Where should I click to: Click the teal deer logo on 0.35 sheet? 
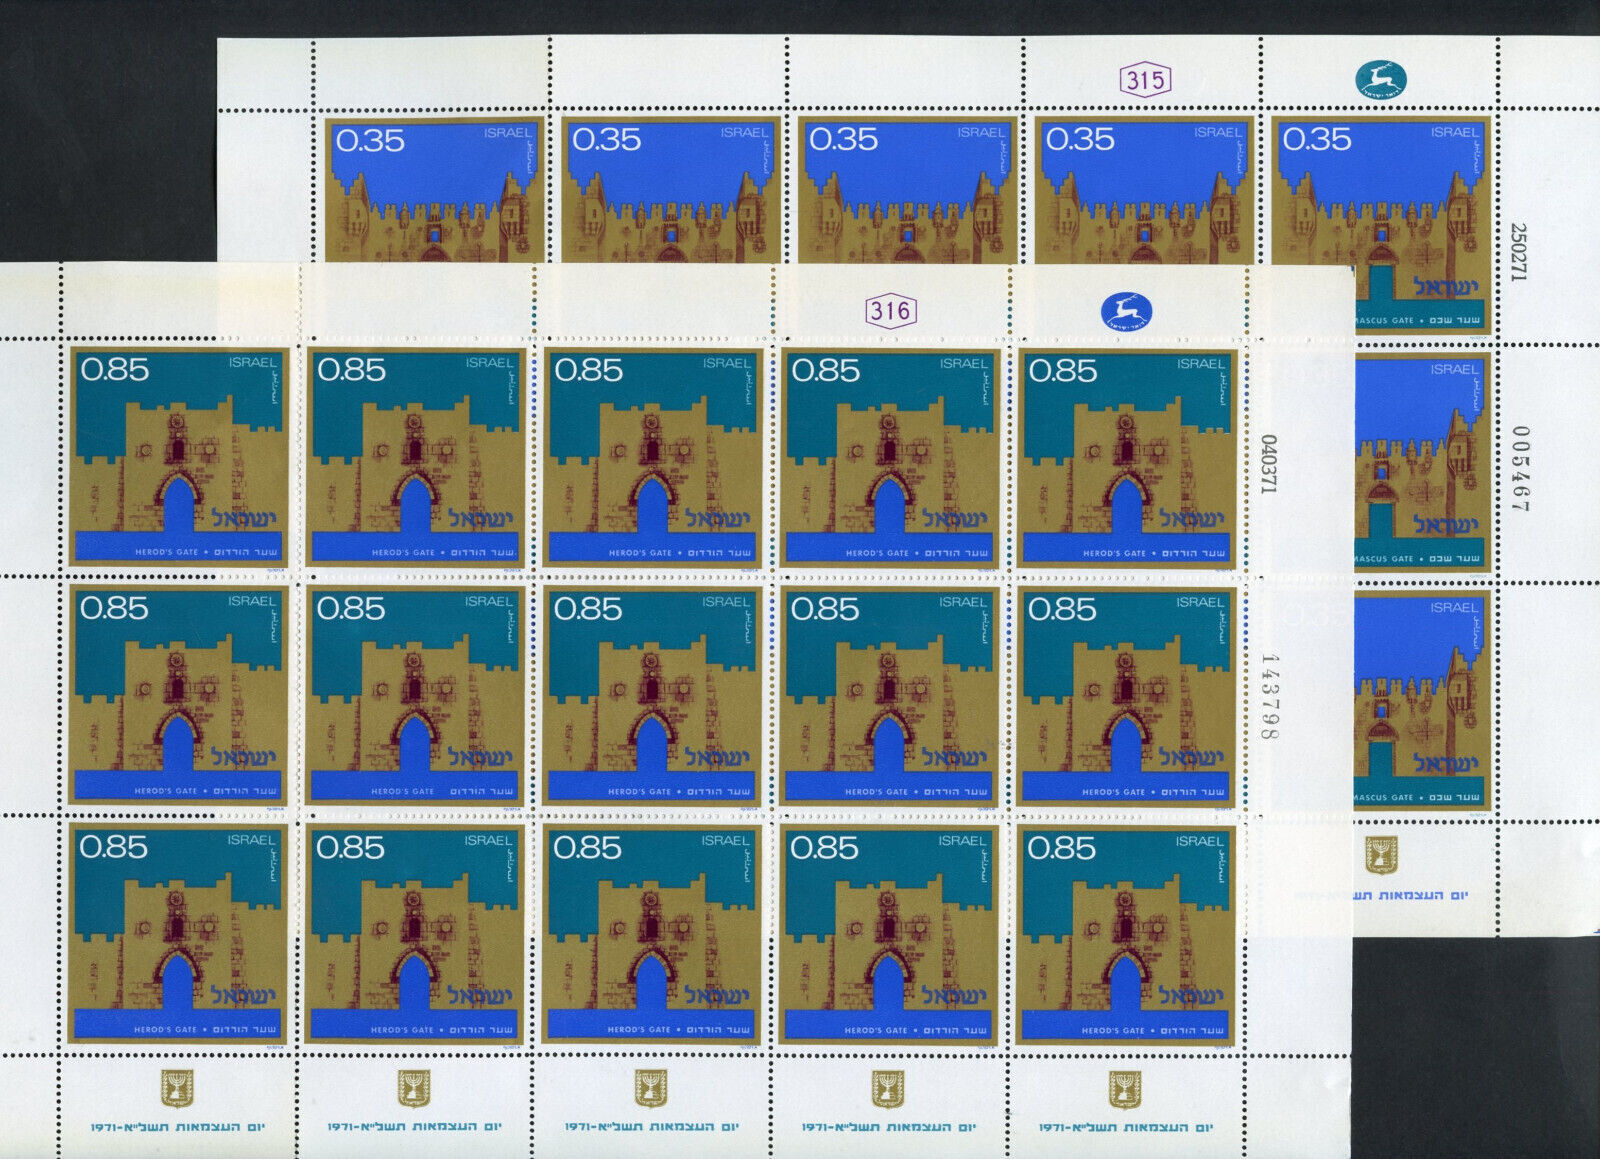click(x=1381, y=80)
